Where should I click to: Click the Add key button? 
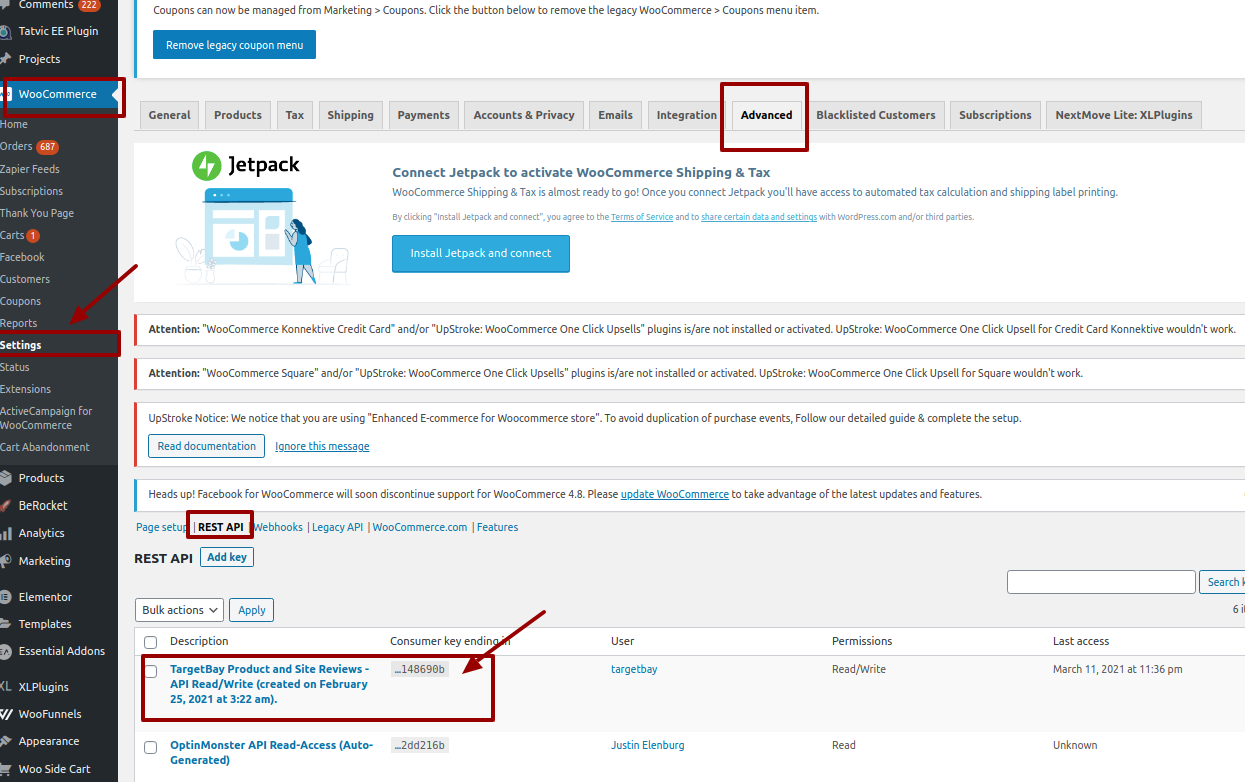(x=227, y=557)
